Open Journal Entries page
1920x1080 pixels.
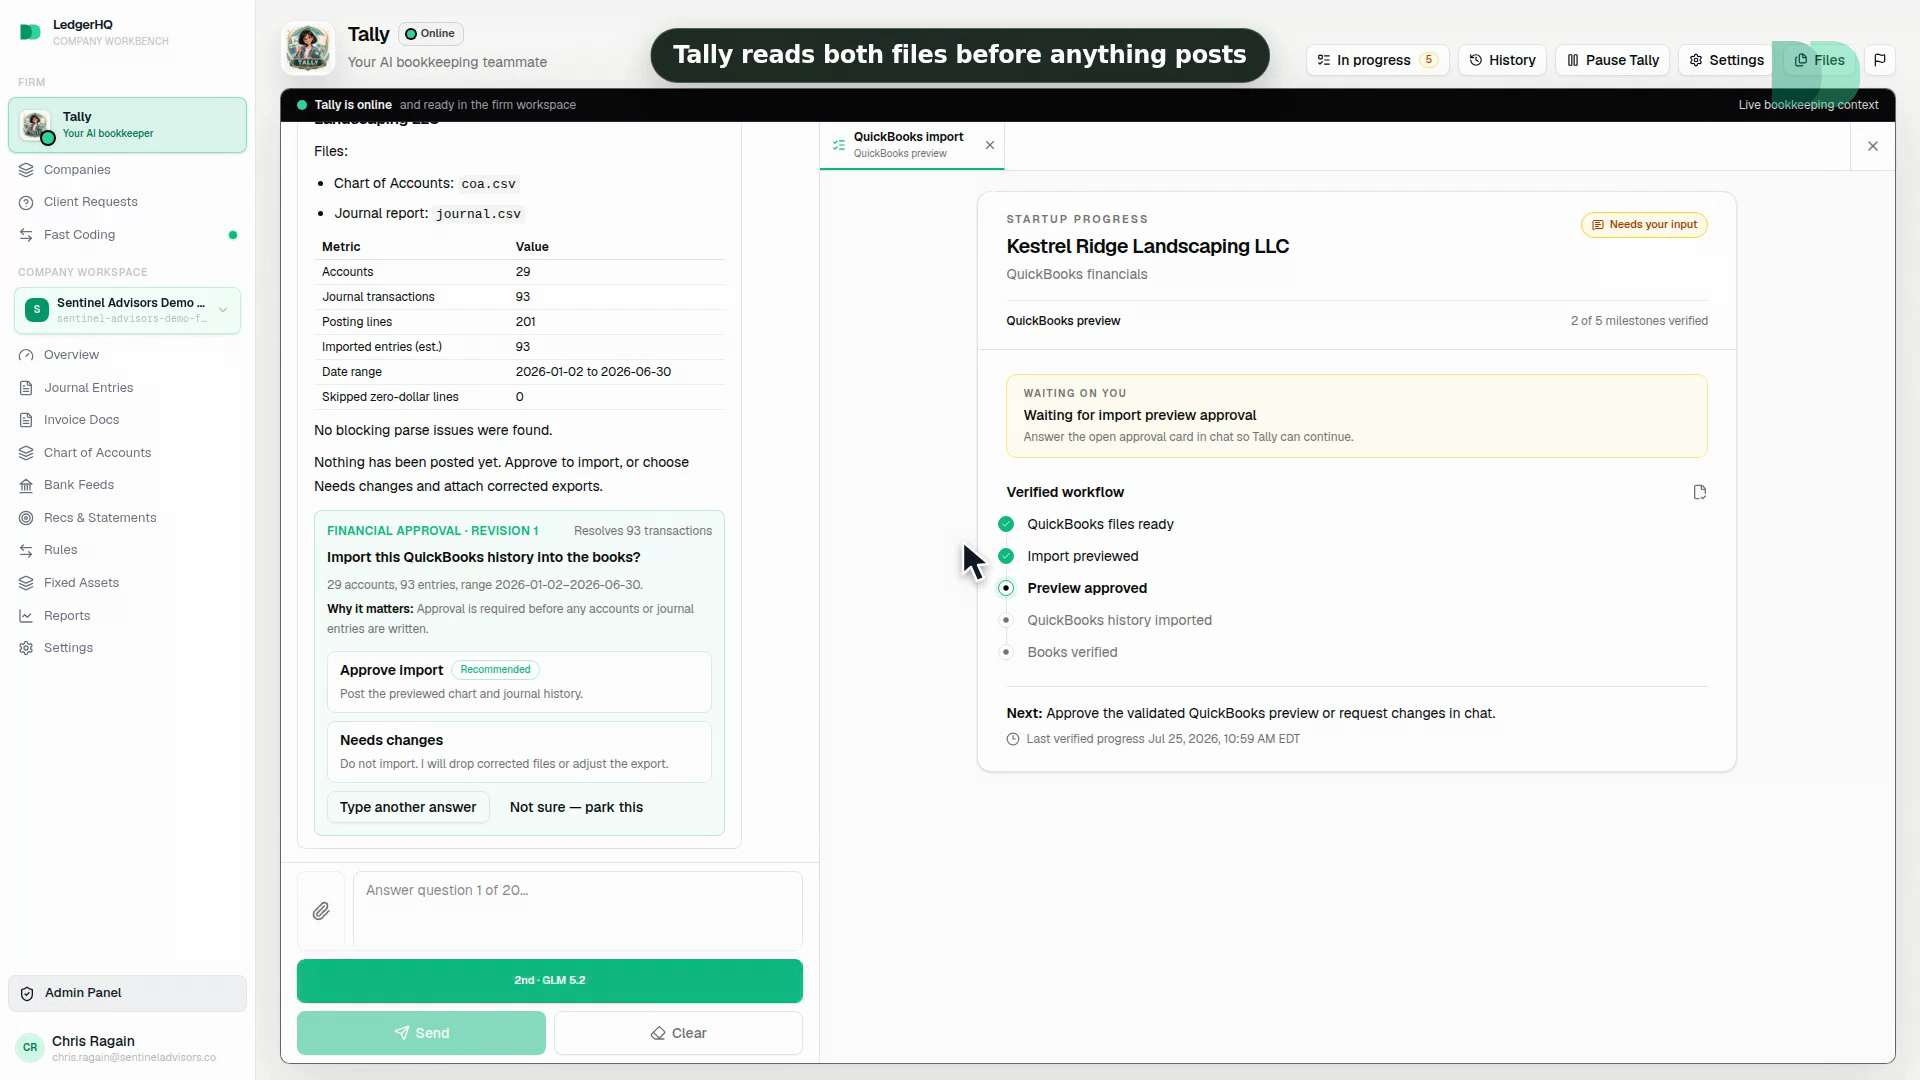click(88, 388)
